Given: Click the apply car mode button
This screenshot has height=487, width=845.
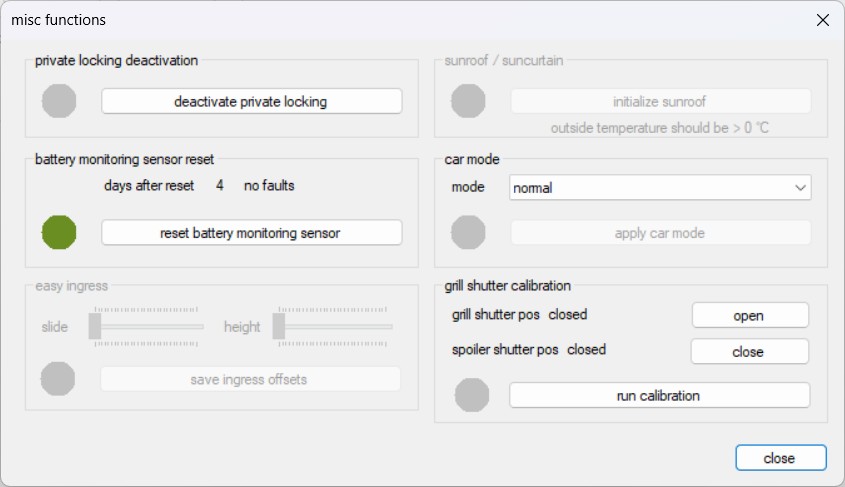Looking at the screenshot, I should click(660, 233).
